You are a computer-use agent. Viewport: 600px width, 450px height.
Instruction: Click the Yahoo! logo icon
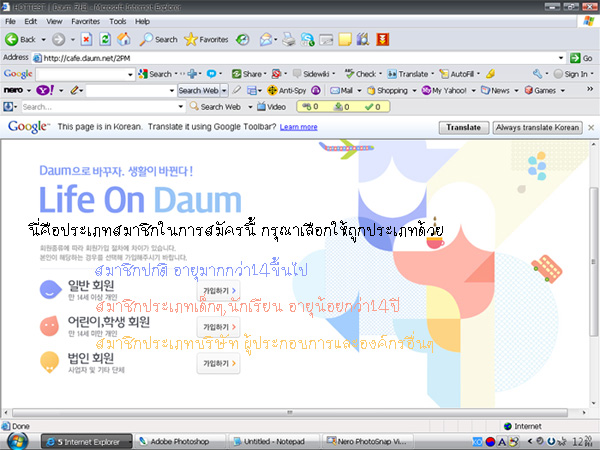tap(45, 90)
